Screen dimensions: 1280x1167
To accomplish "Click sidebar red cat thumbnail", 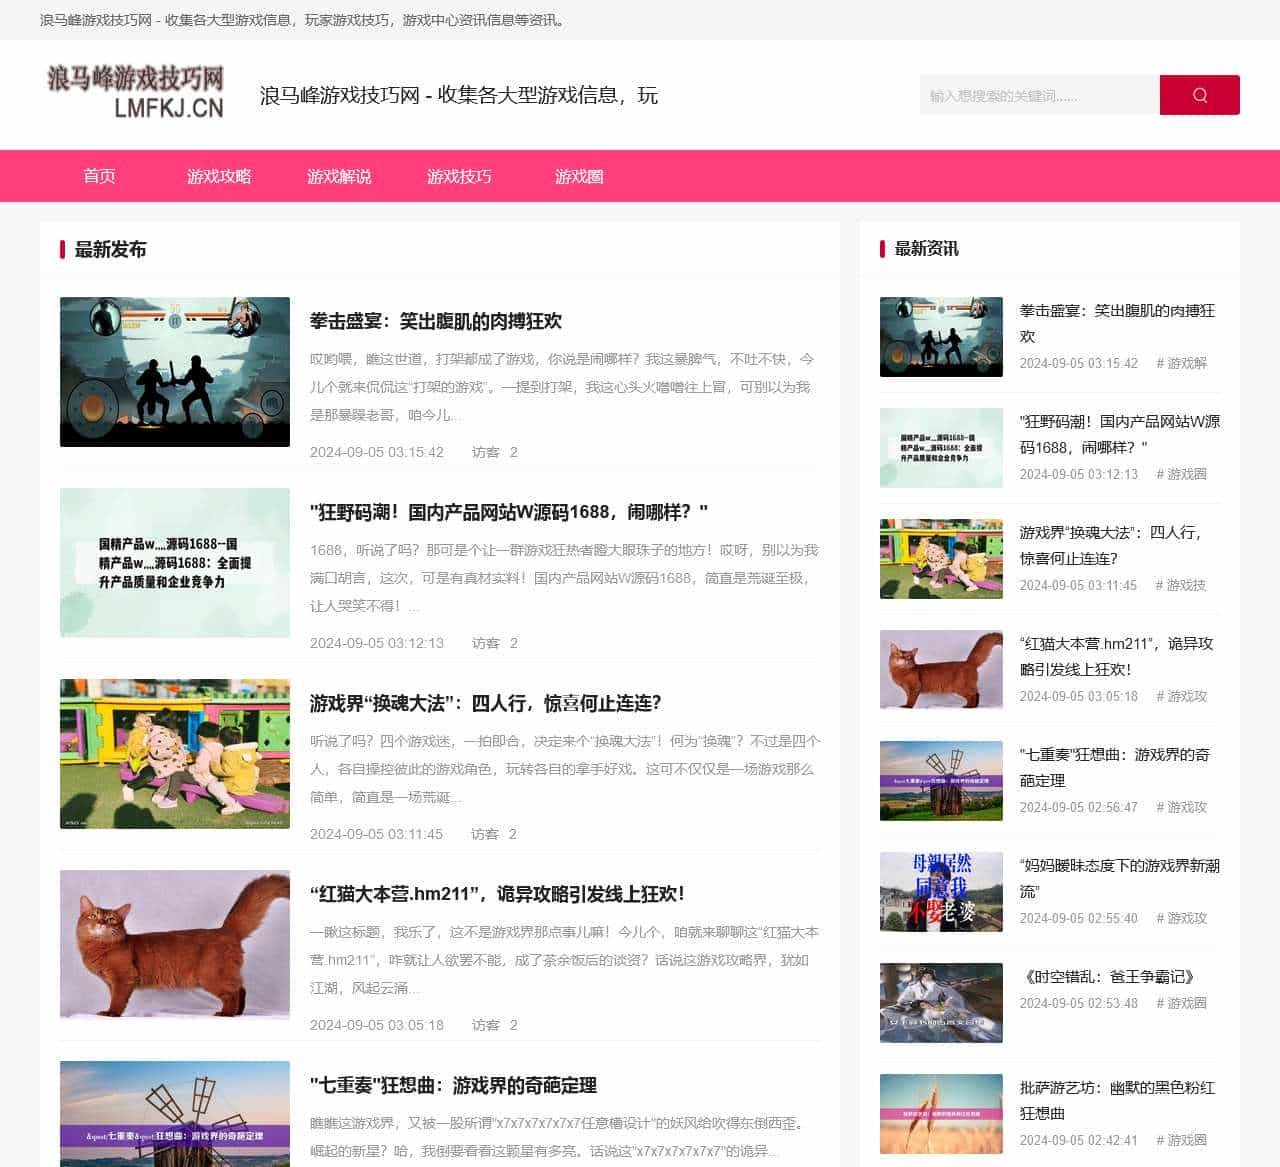I will pos(941,670).
